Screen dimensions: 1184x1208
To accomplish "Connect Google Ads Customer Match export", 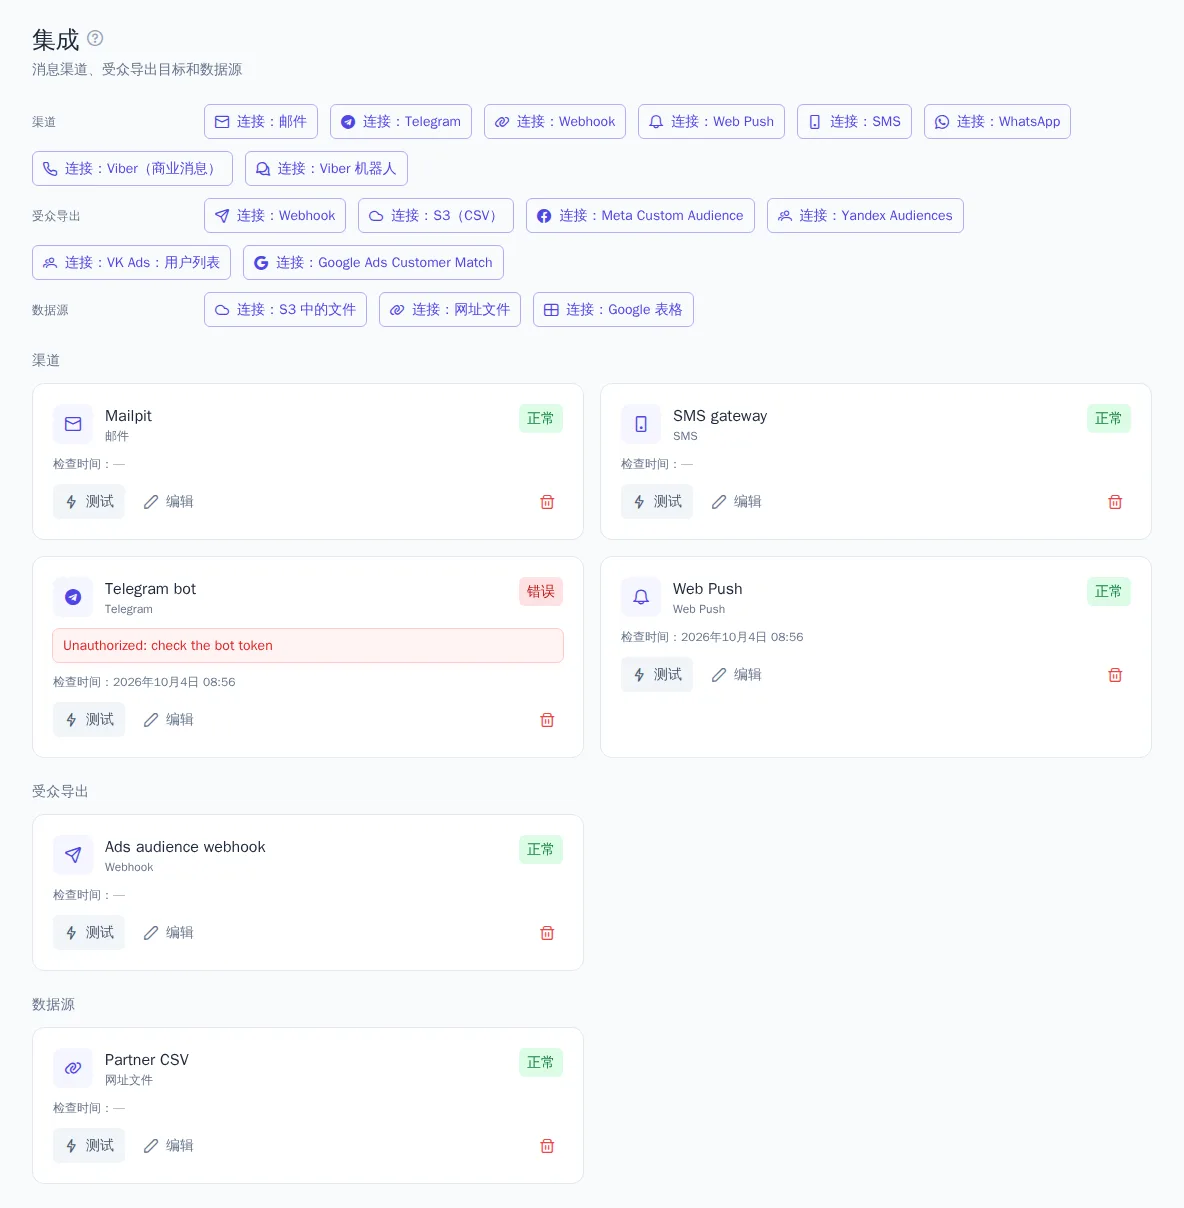I will click(x=373, y=263).
